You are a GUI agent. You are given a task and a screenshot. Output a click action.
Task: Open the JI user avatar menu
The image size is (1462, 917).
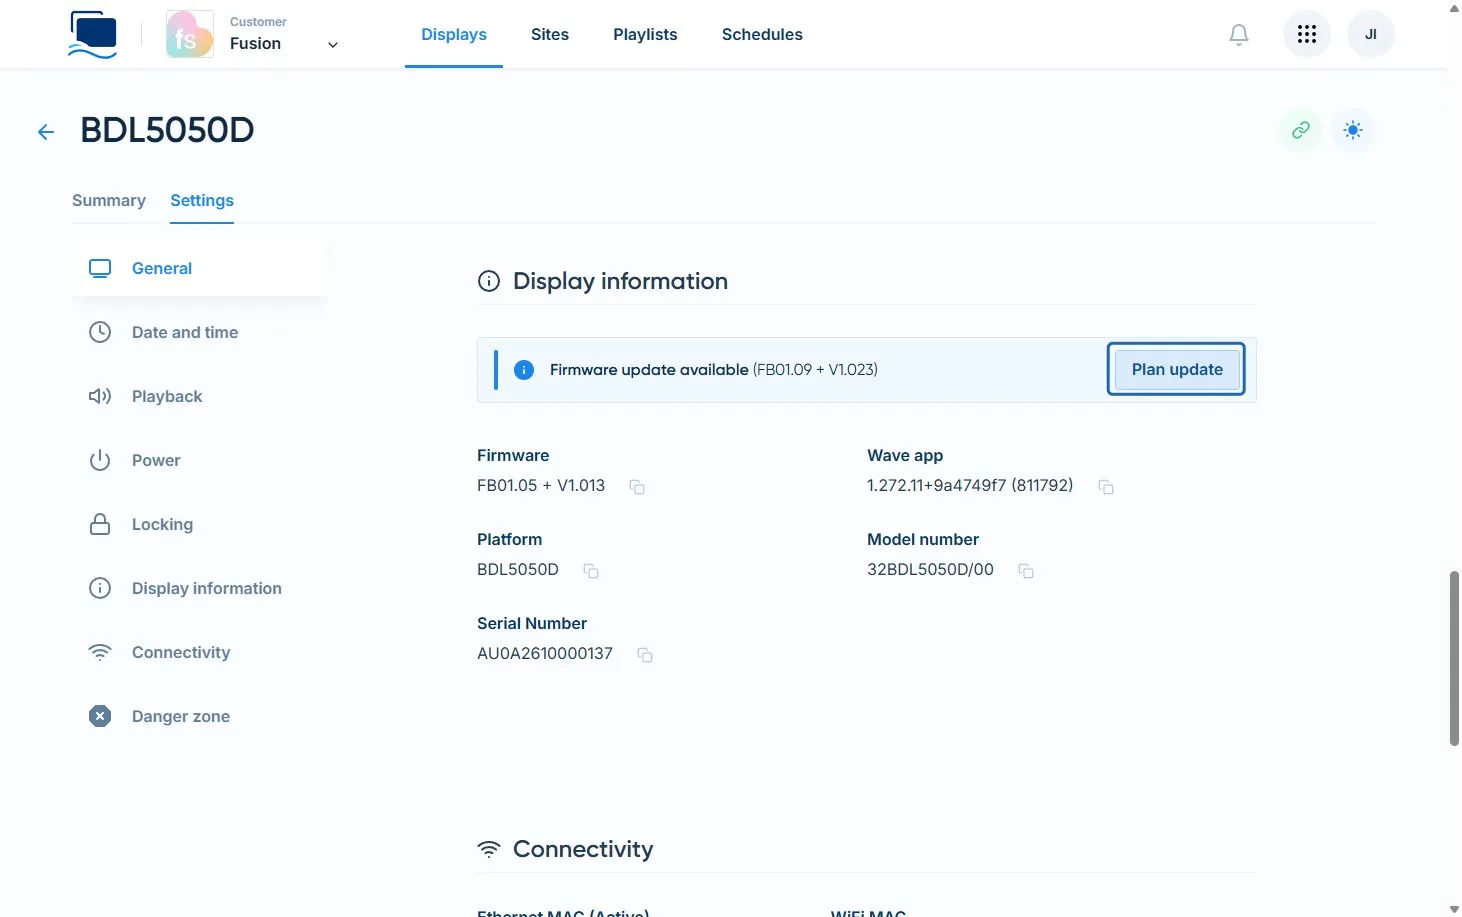tap(1371, 35)
